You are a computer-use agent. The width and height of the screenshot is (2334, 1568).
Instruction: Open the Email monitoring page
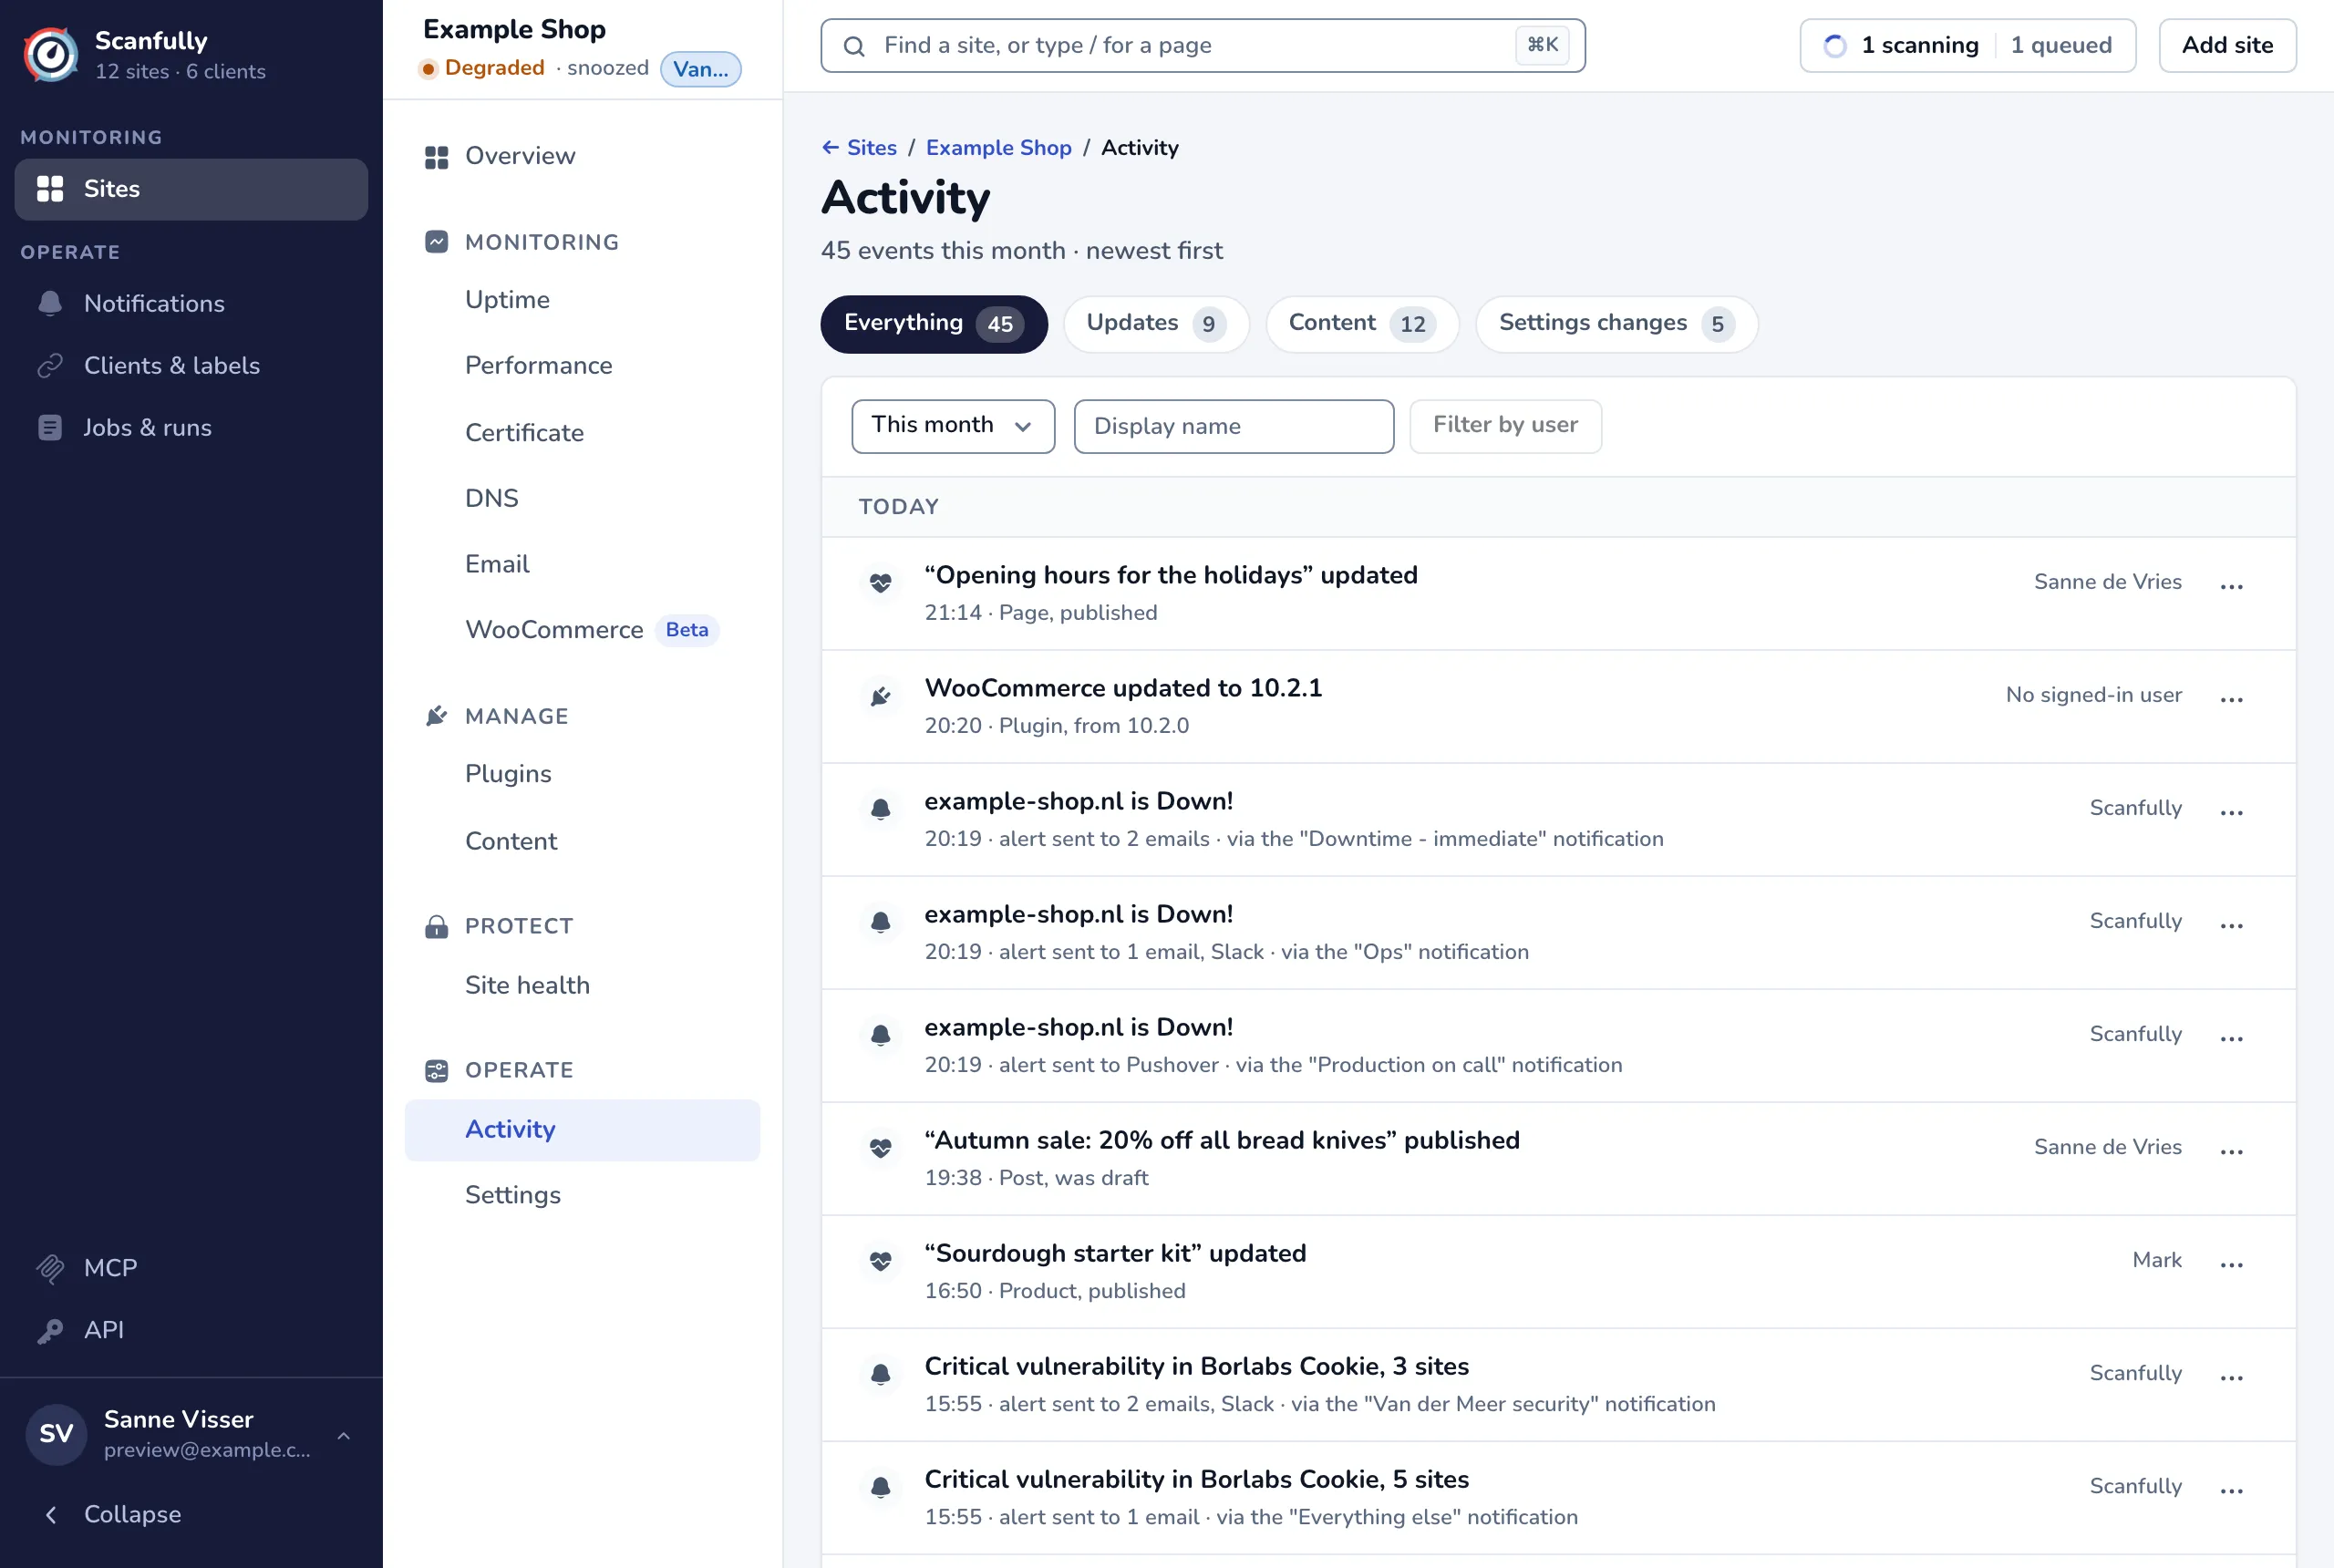pos(582,564)
